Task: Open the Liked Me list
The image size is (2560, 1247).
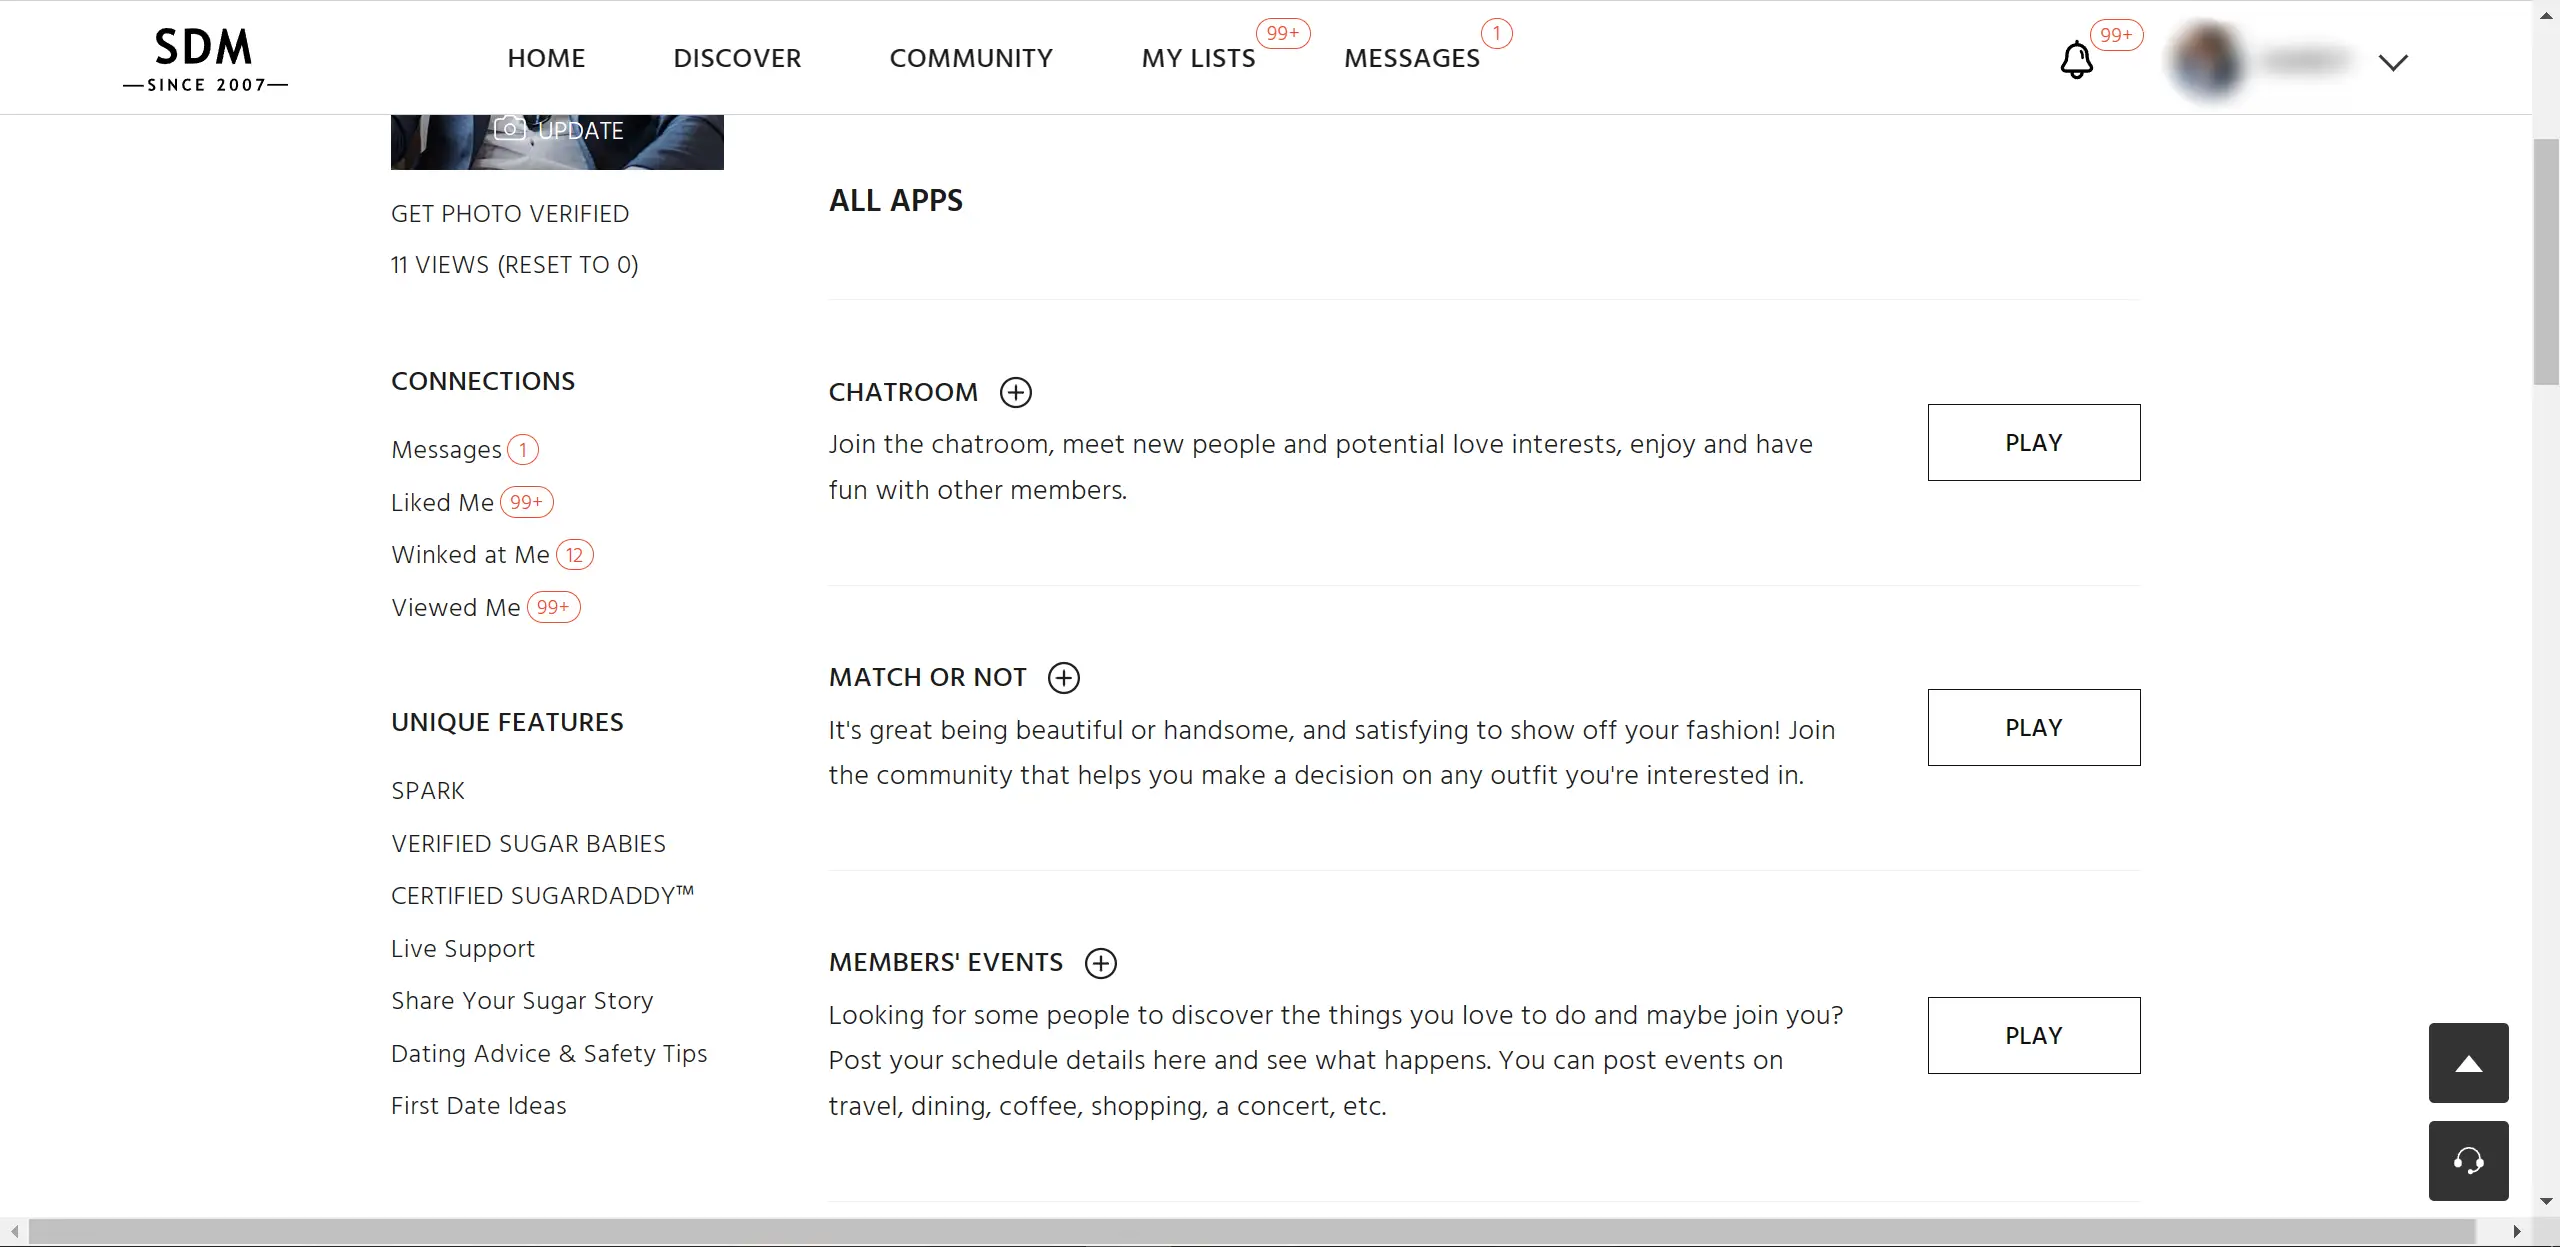Action: (442, 503)
